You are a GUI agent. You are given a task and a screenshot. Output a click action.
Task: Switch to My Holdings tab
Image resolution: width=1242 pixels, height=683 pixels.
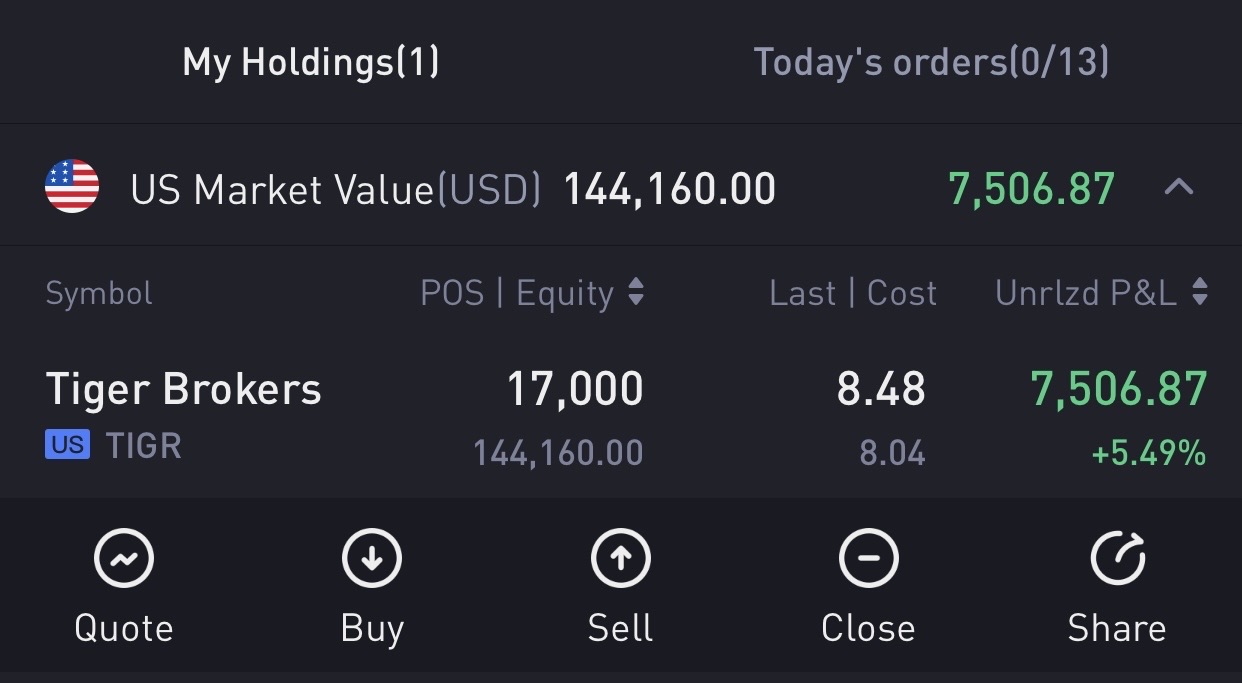coord(310,62)
